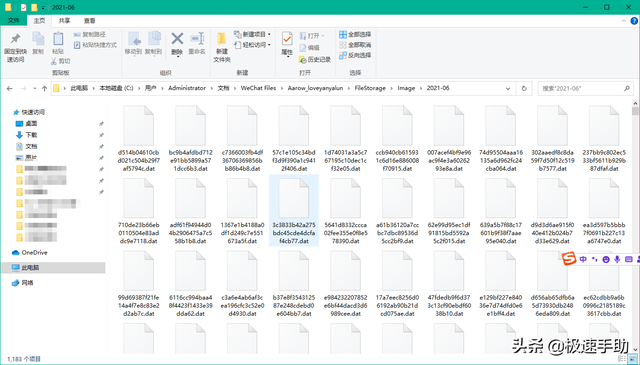Click the Up one level arrow

tap(44, 89)
